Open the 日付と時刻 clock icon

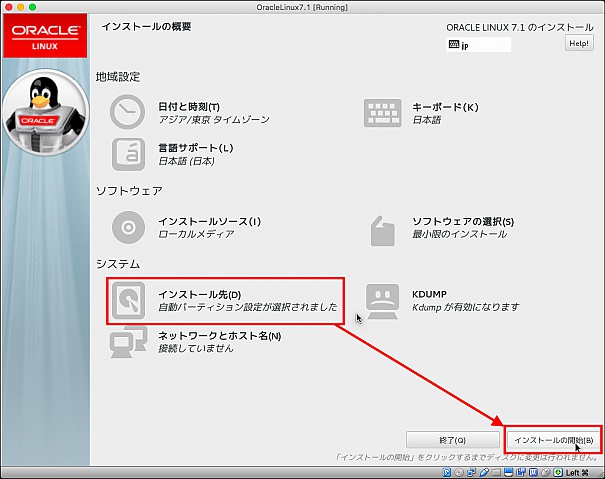coord(127,112)
